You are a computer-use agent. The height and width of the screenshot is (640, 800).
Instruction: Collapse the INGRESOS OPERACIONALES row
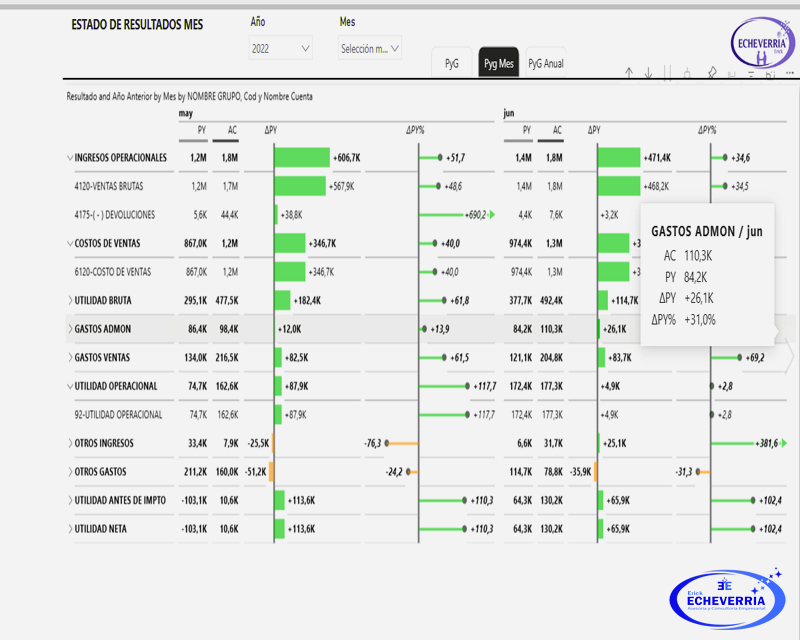(x=69, y=158)
